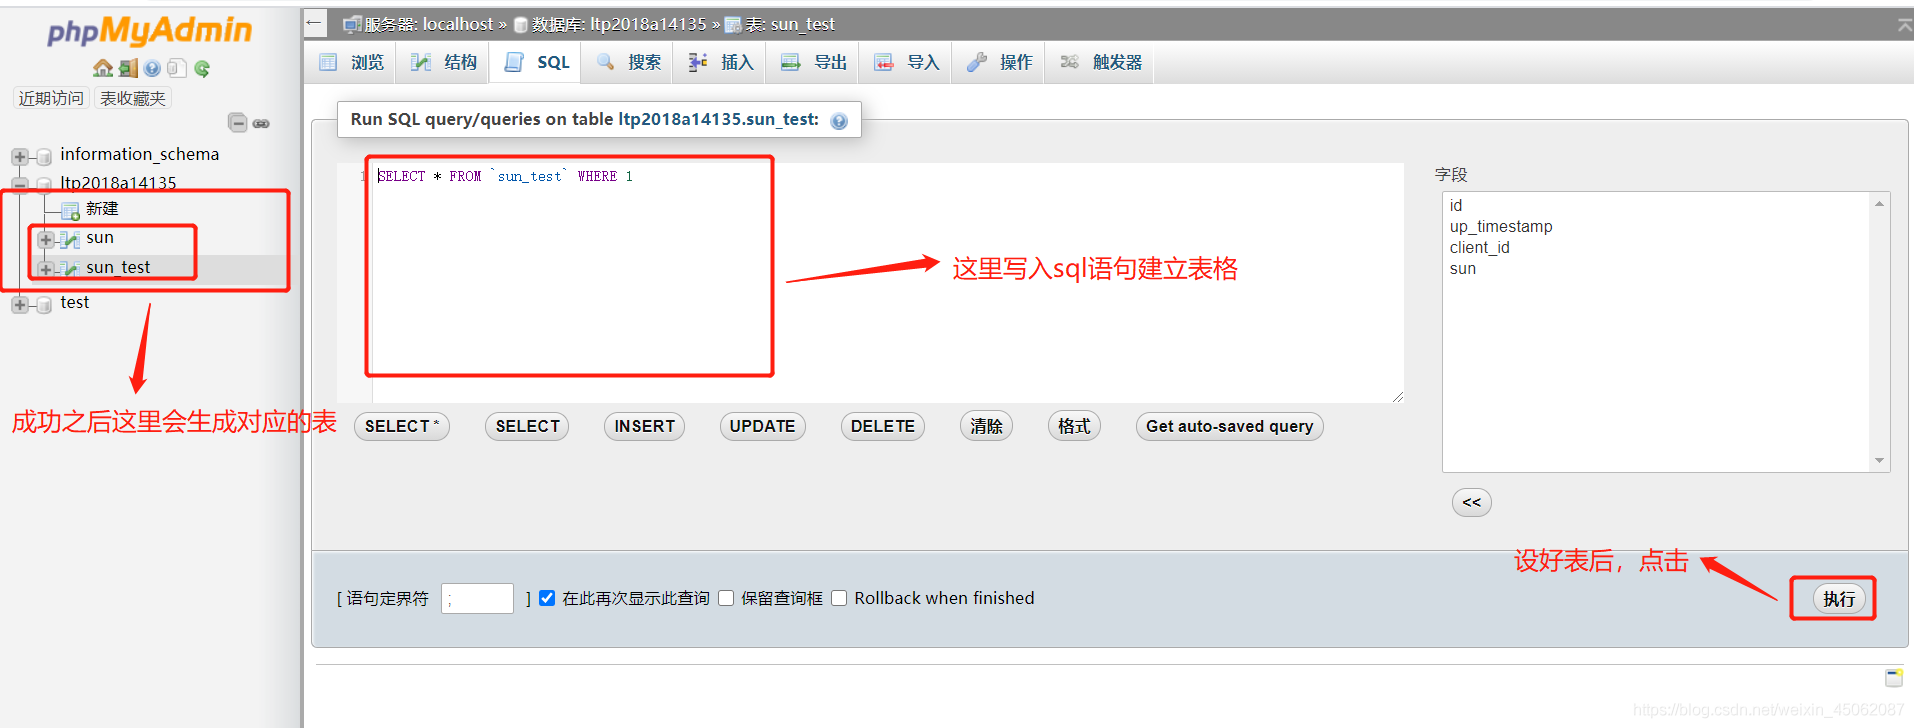Switch to the 操作 operations tab
This screenshot has width=1914, height=728.
1000,62
